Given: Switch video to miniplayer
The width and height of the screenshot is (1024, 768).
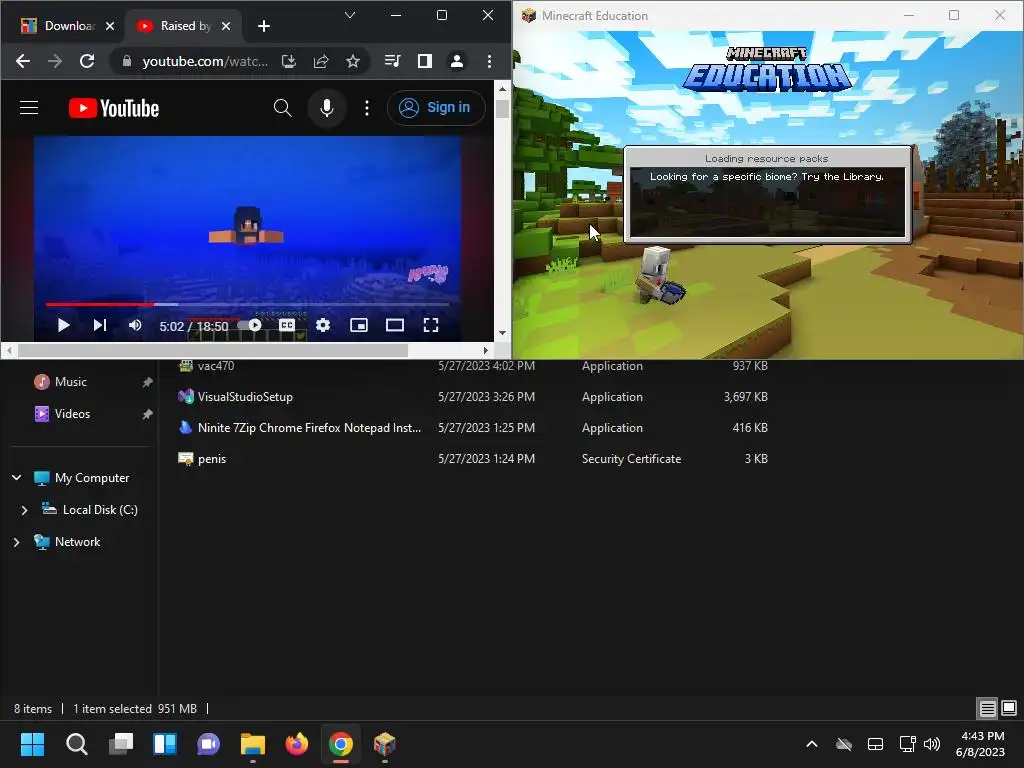Looking at the screenshot, I should coord(359,325).
